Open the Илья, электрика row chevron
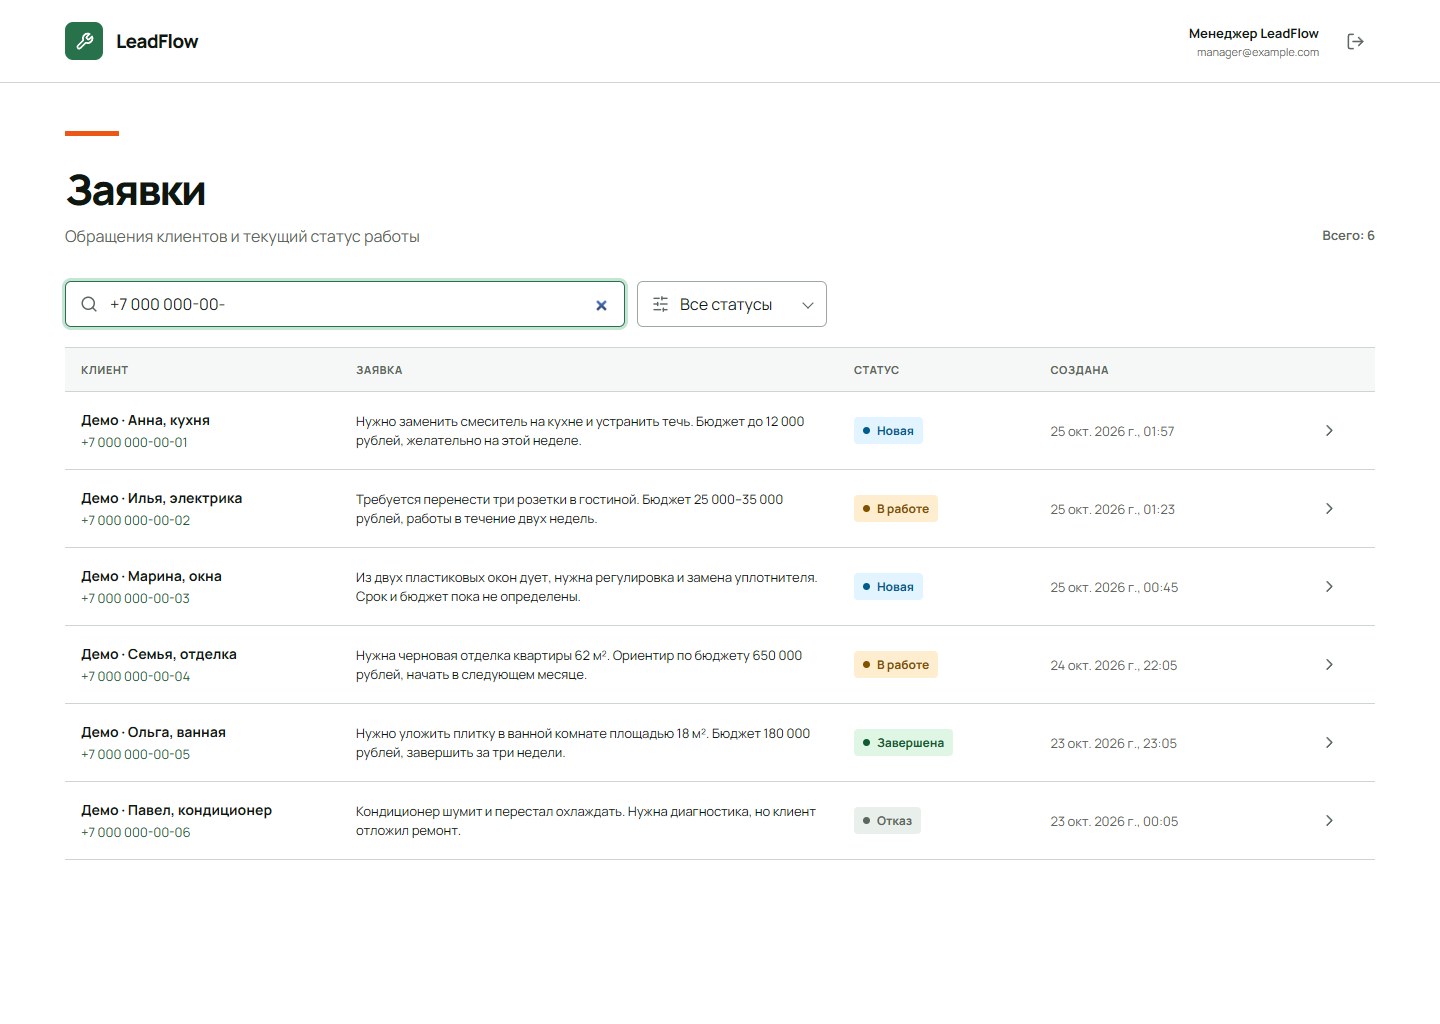1440x1024 pixels. [x=1329, y=508]
